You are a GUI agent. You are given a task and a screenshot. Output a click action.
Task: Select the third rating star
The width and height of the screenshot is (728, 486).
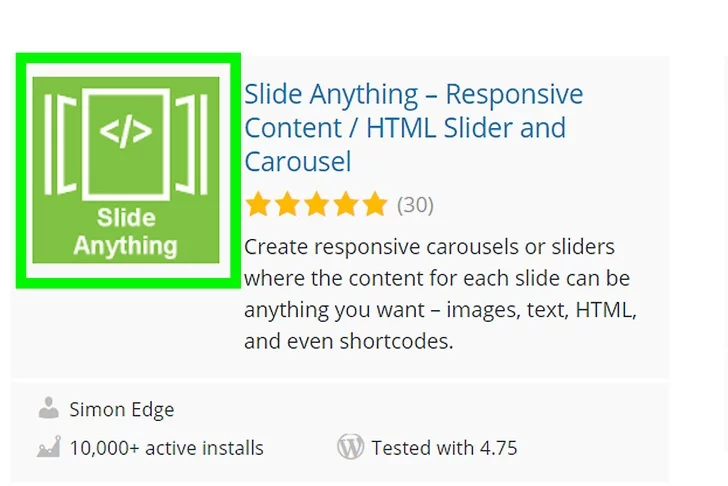point(316,205)
